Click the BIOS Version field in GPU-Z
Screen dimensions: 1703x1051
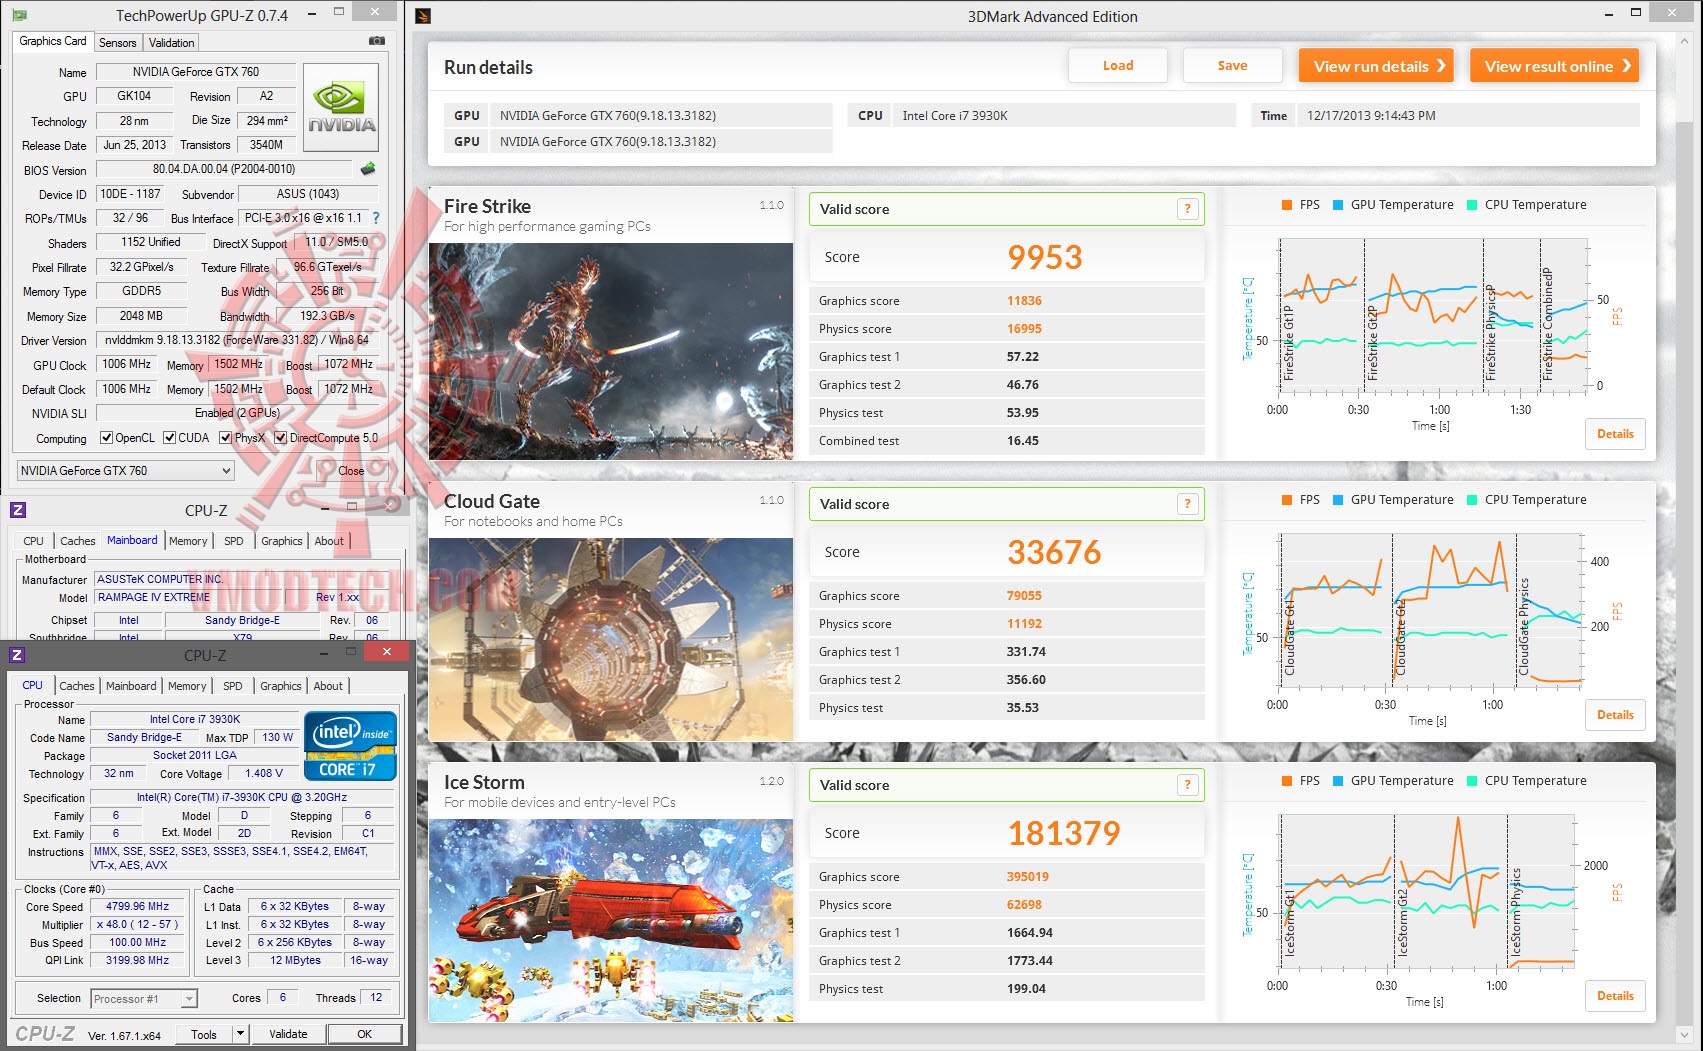pos(224,169)
